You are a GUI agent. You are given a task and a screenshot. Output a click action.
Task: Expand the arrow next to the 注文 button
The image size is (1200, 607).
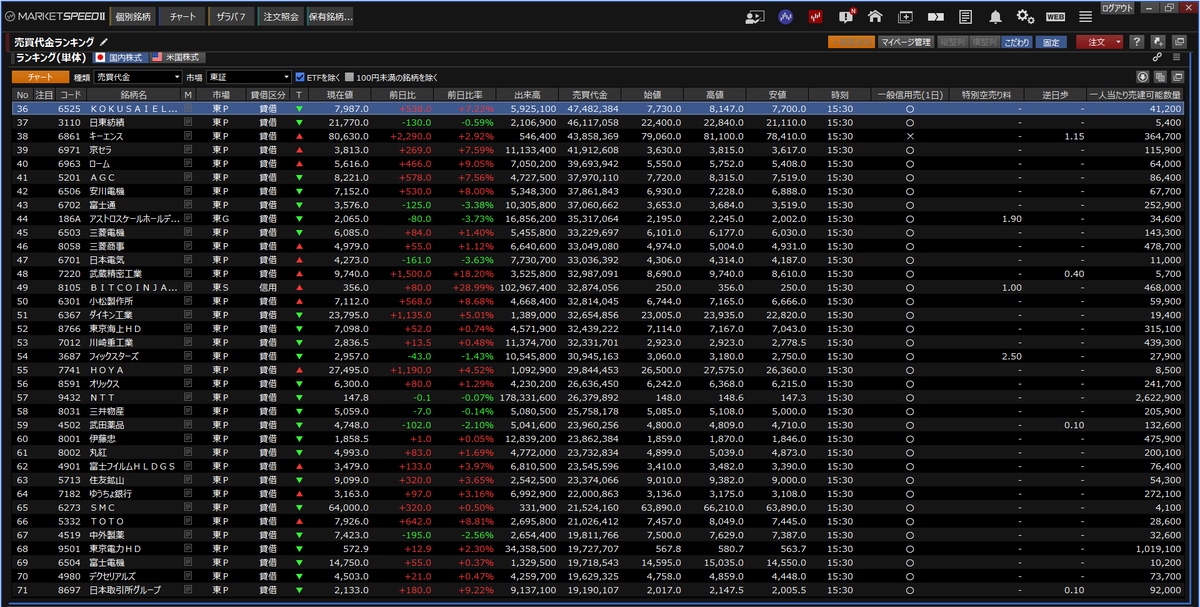coord(1120,42)
